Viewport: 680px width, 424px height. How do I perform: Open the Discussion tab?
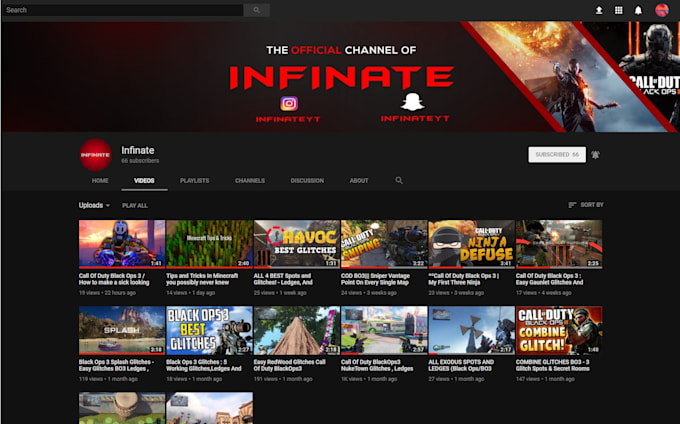click(307, 180)
